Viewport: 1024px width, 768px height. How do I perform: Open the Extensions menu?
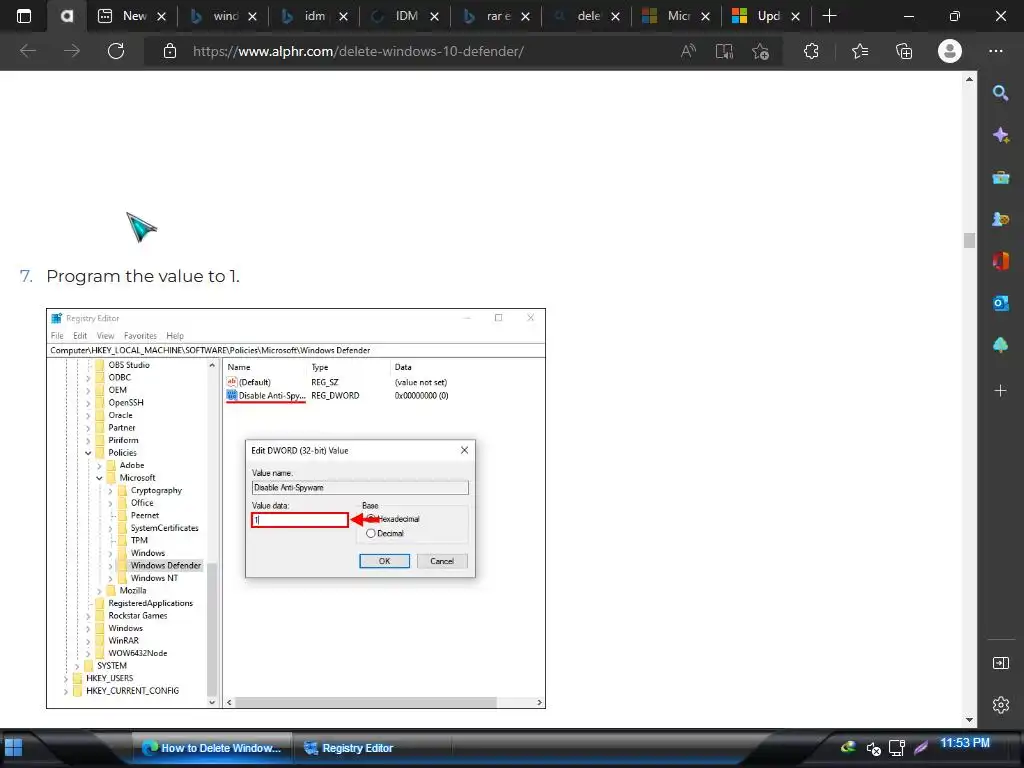[x=811, y=51]
